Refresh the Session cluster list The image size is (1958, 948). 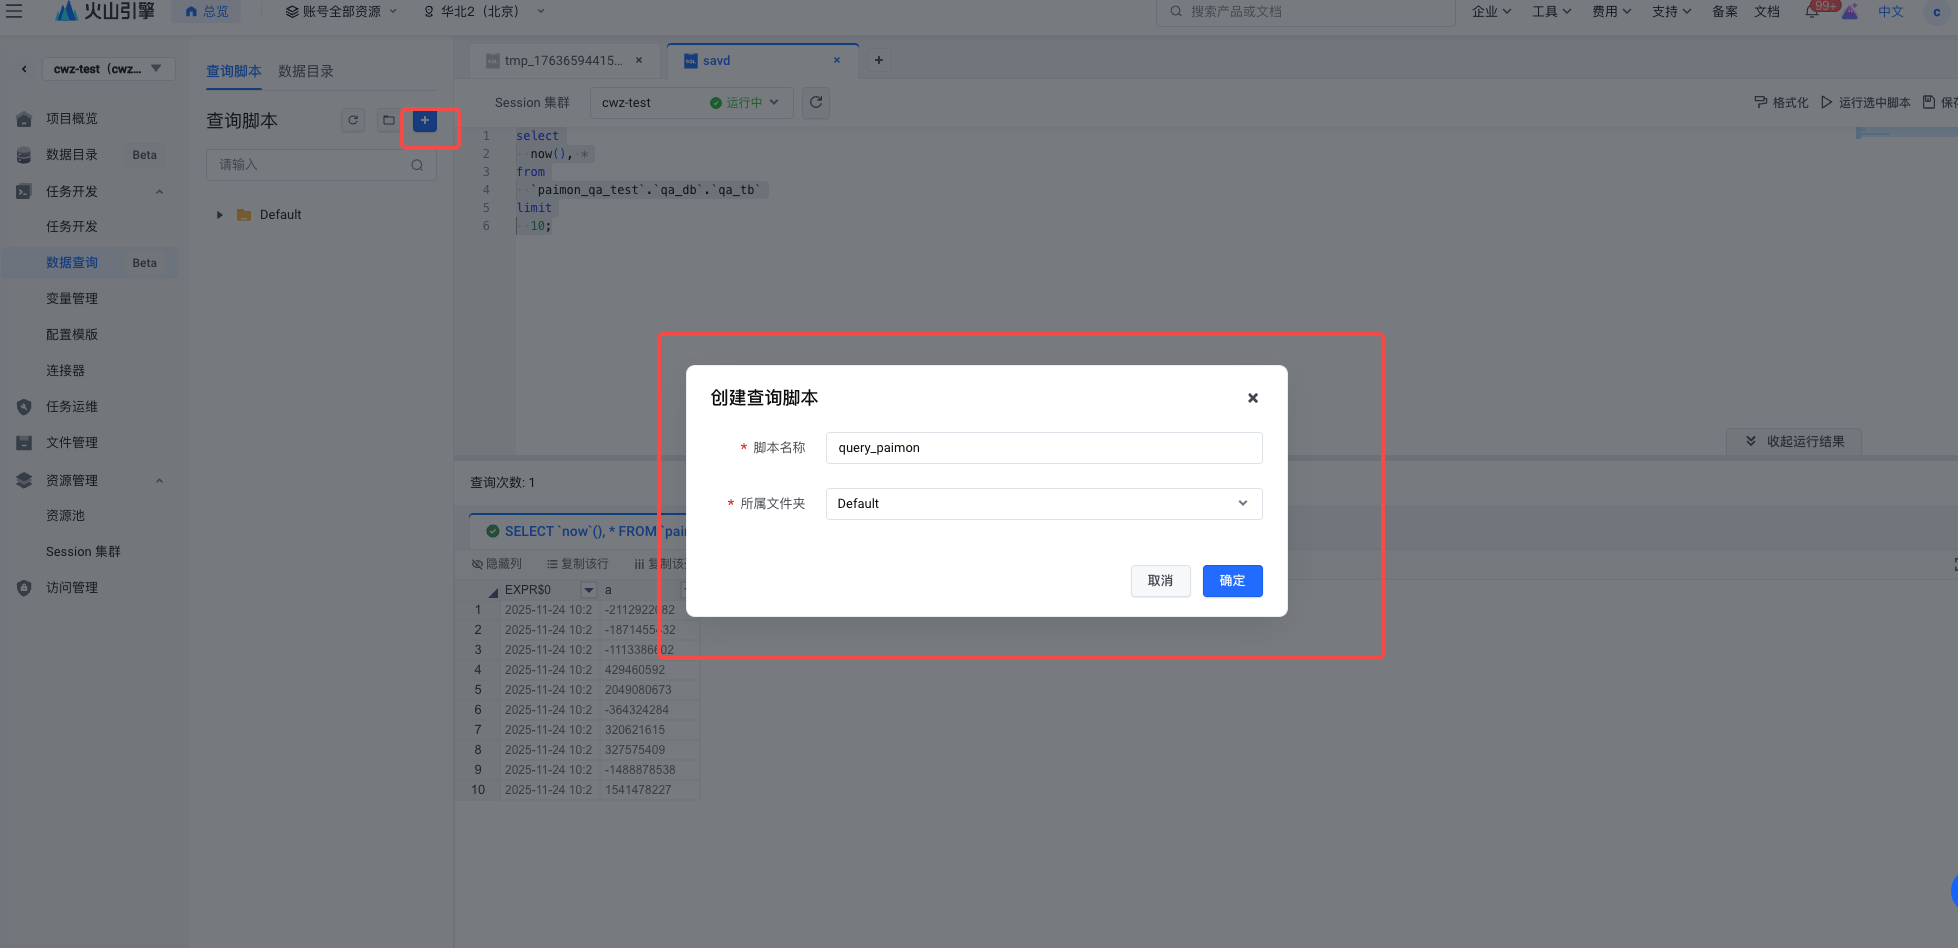pyautogui.click(x=816, y=102)
